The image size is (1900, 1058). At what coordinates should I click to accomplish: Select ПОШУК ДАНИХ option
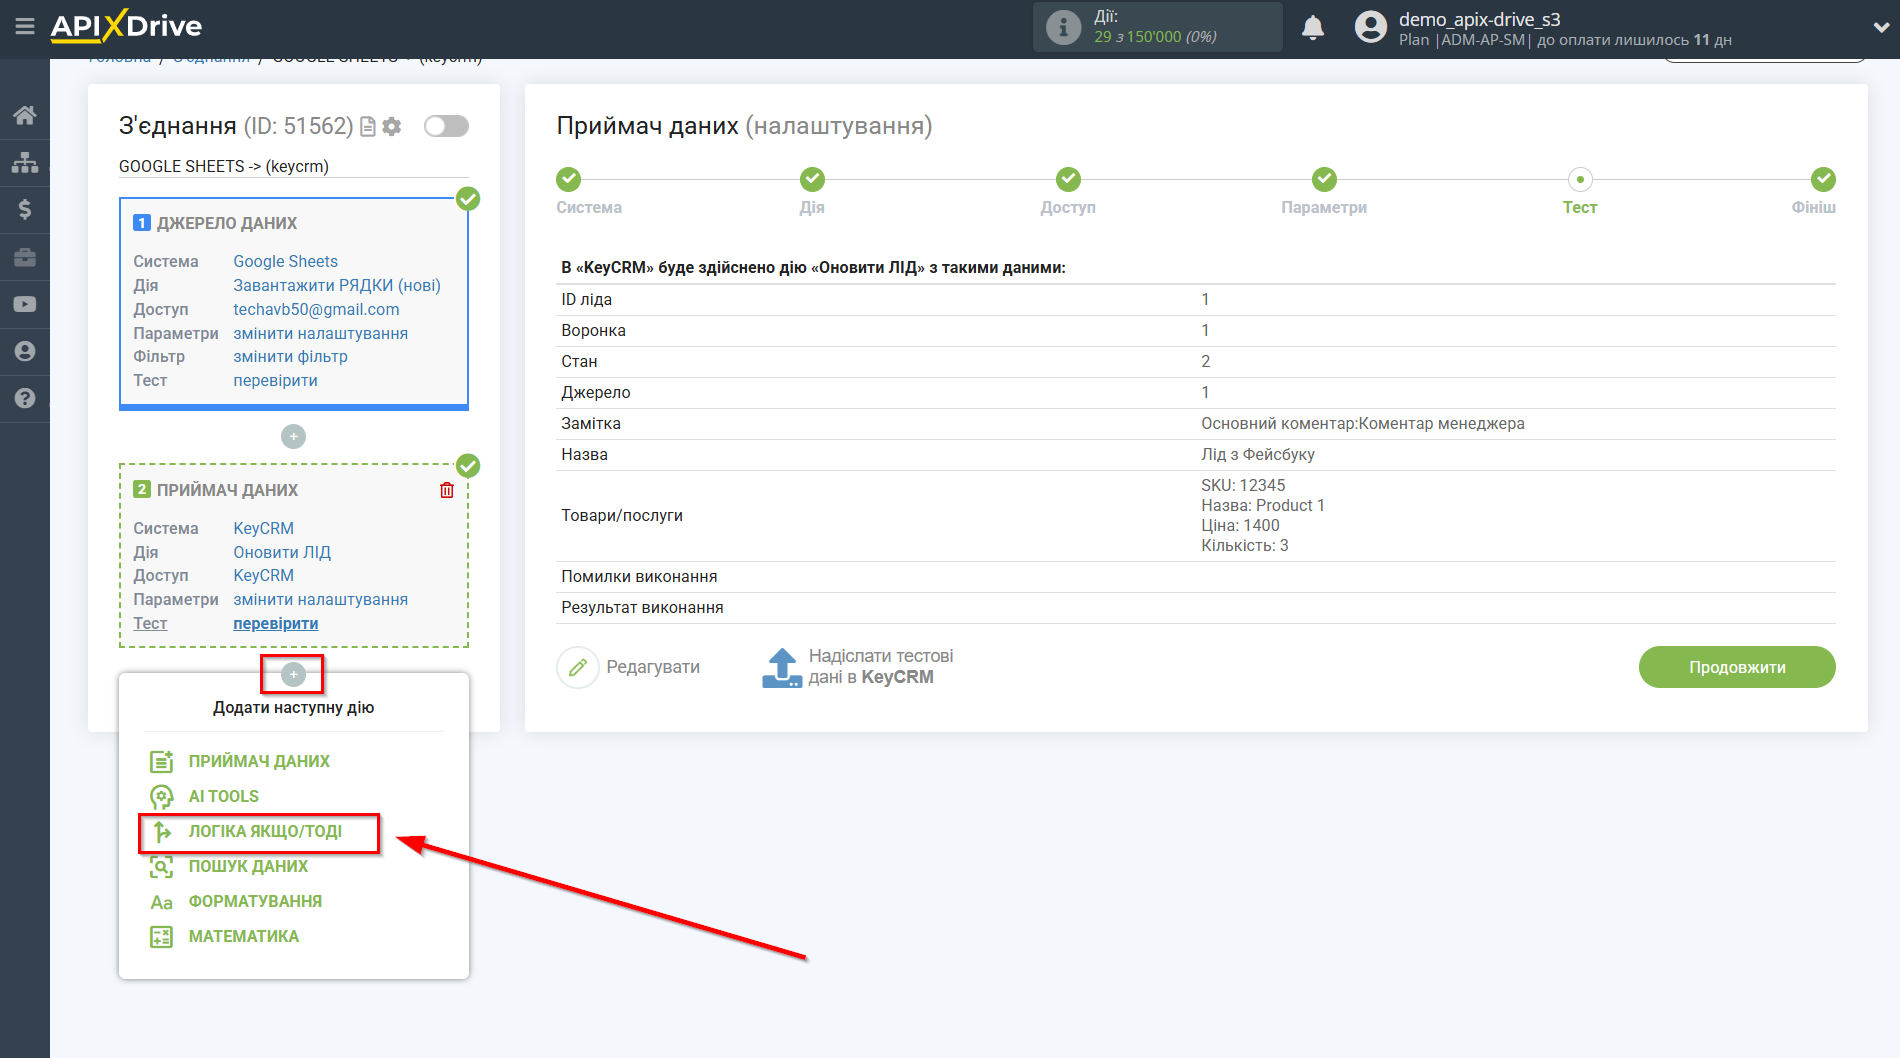click(x=248, y=866)
